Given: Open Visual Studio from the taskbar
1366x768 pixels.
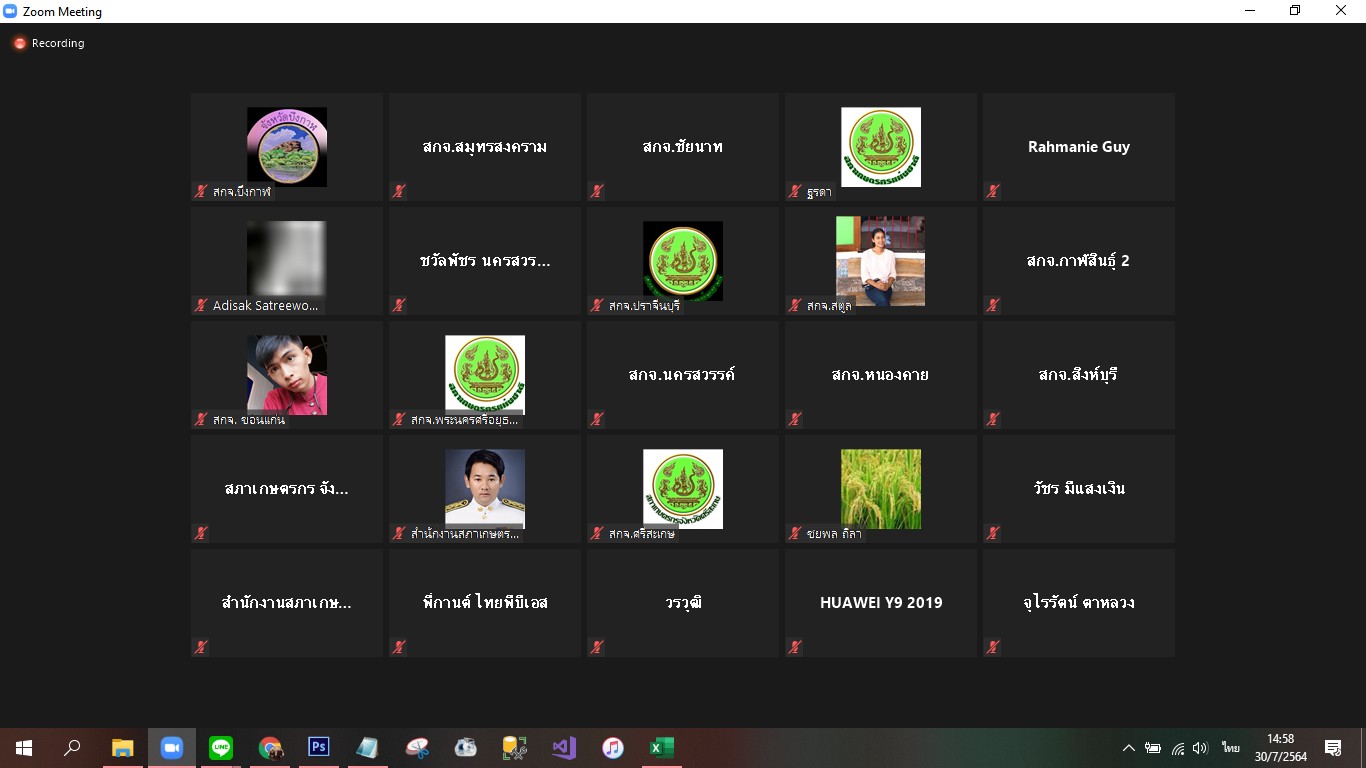Looking at the screenshot, I should pos(564,747).
